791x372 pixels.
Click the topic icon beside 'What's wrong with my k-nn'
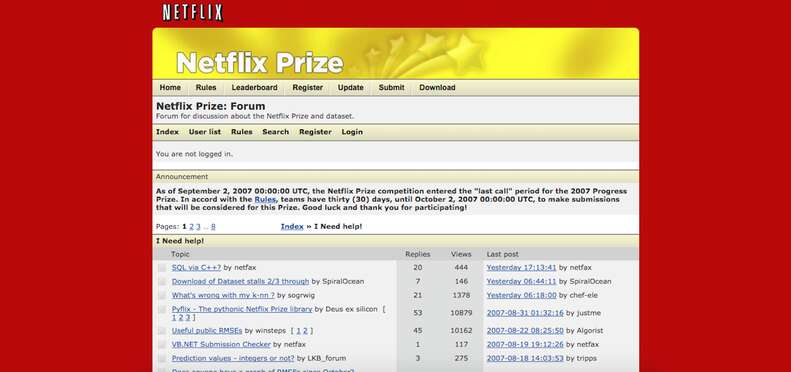pyautogui.click(x=161, y=296)
